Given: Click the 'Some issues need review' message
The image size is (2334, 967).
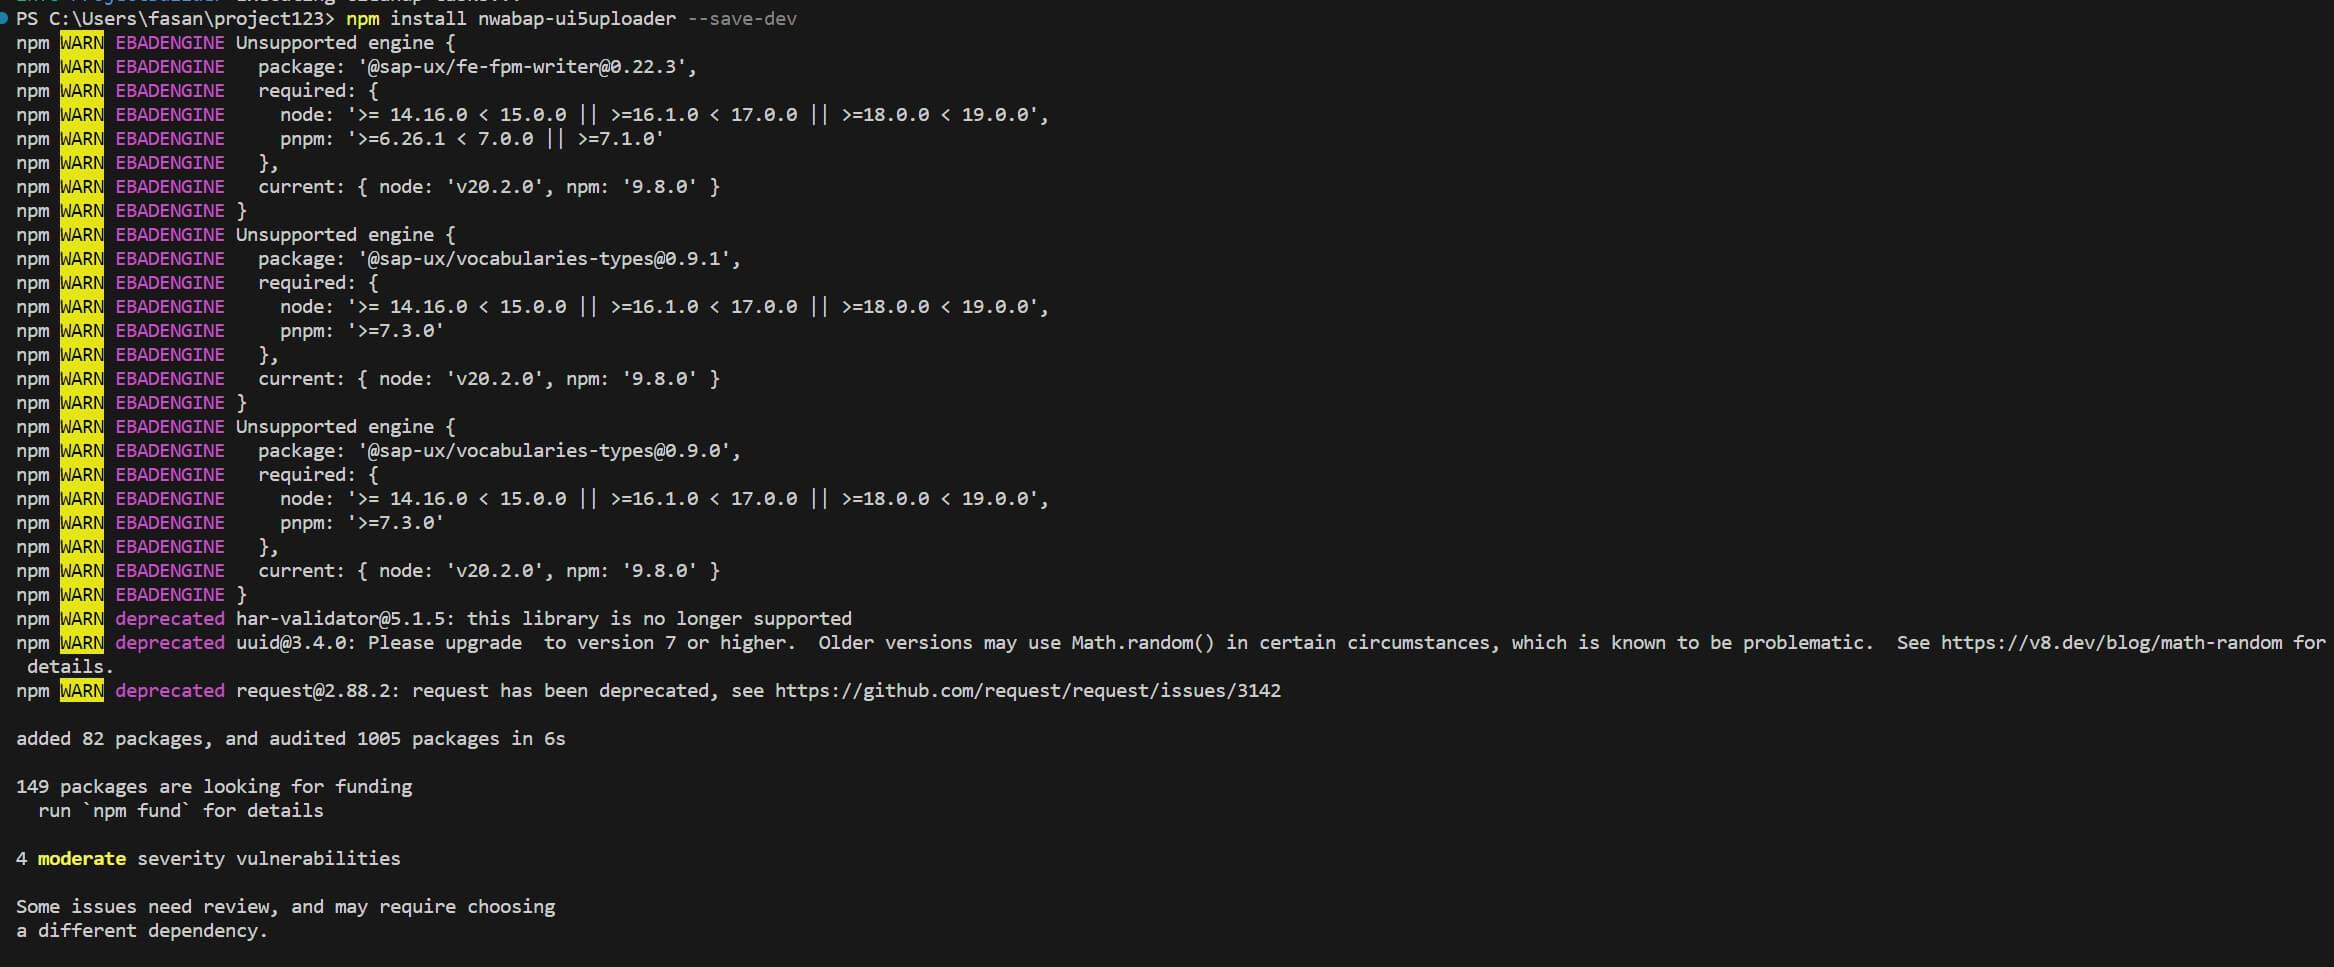Looking at the screenshot, I should [x=285, y=907].
